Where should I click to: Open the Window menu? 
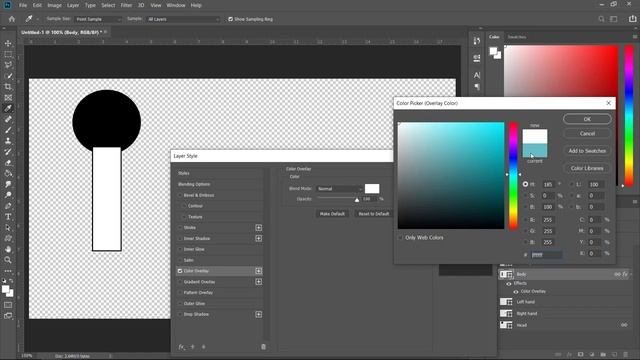(x=176, y=5)
